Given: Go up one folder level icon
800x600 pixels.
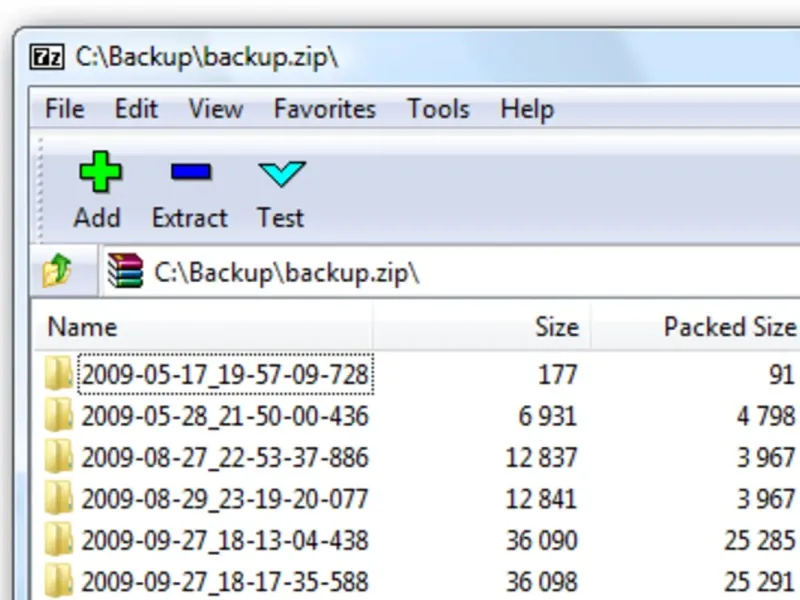Looking at the screenshot, I should click(57, 271).
